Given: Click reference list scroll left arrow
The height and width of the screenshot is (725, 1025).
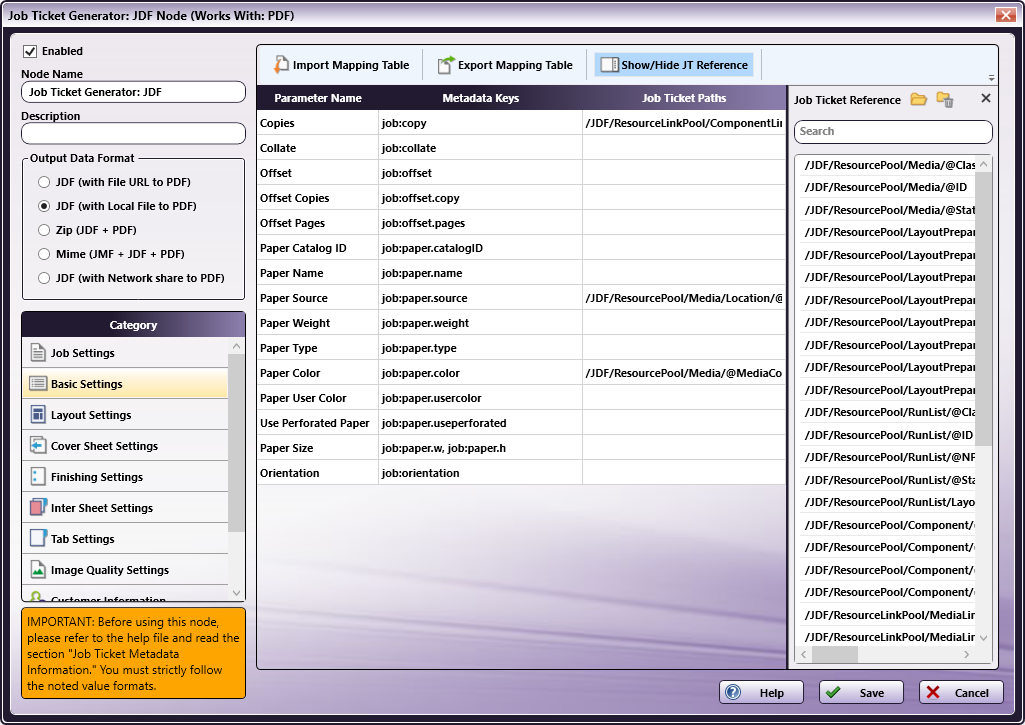Looking at the screenshot, I should (x=803, y=654).
